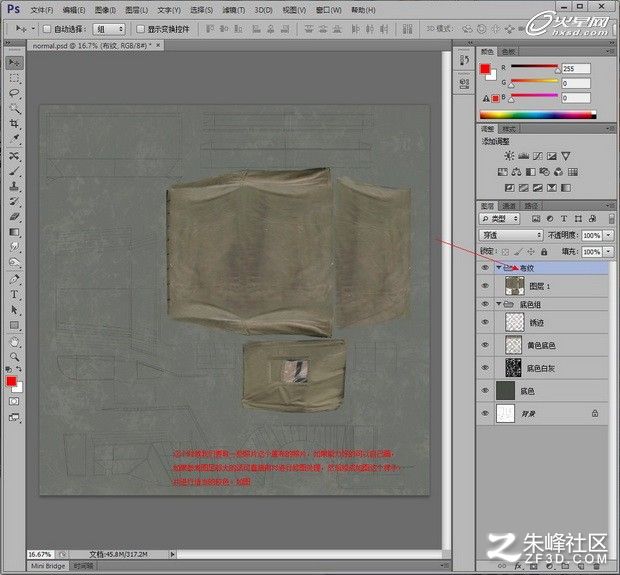The width and height of the screenshot is (620, 575).
Task: Select the Eraser tool
Action: point(14,216)
